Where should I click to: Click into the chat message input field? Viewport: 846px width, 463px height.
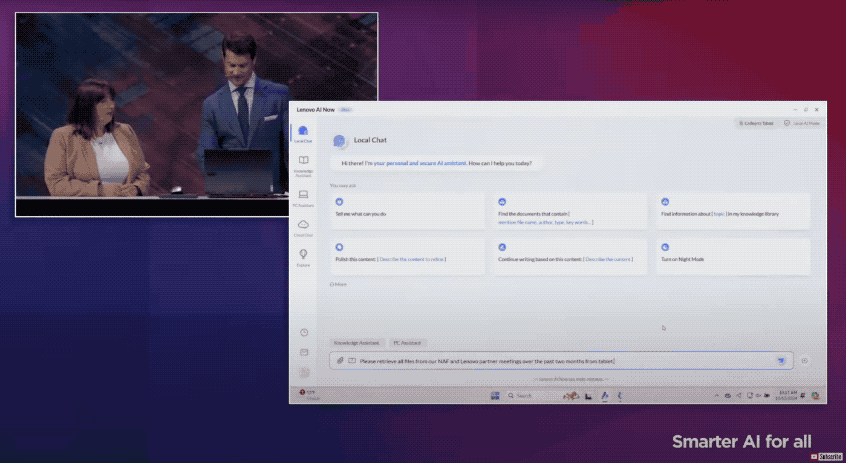point(561,360)
